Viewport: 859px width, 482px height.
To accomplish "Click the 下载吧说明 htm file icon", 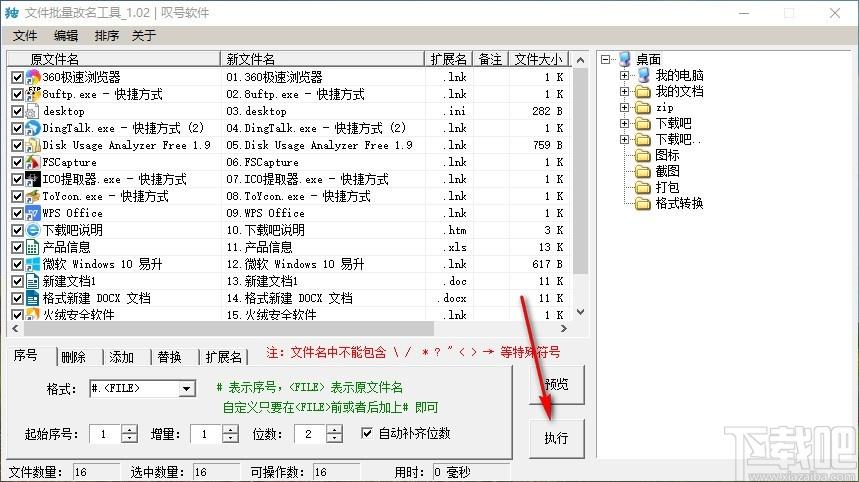I will click(33, 230).
